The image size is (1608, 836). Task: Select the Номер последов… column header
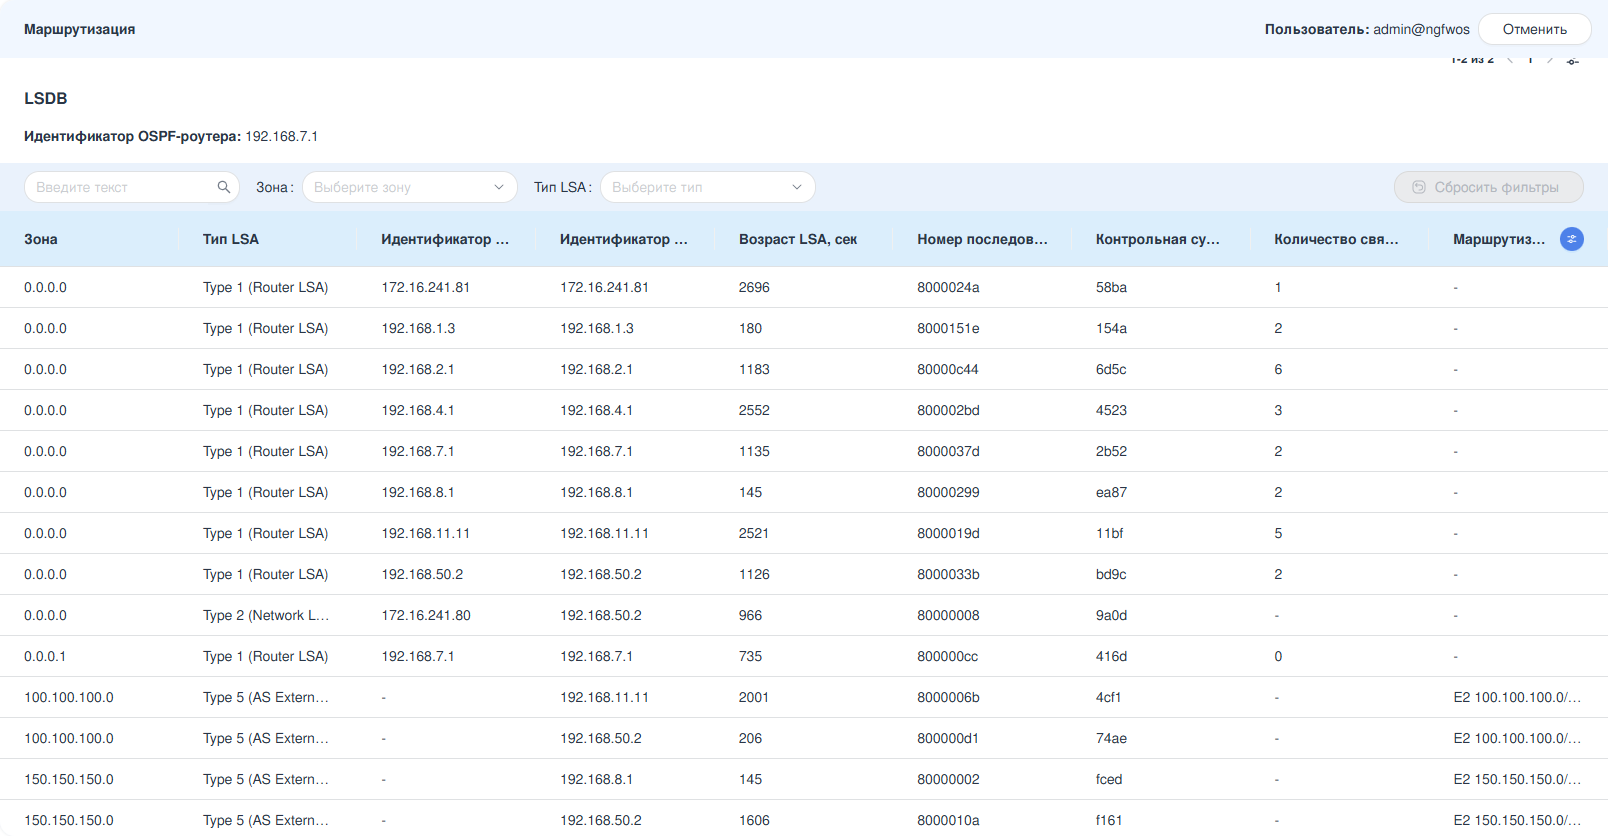(x=983, y=239)
